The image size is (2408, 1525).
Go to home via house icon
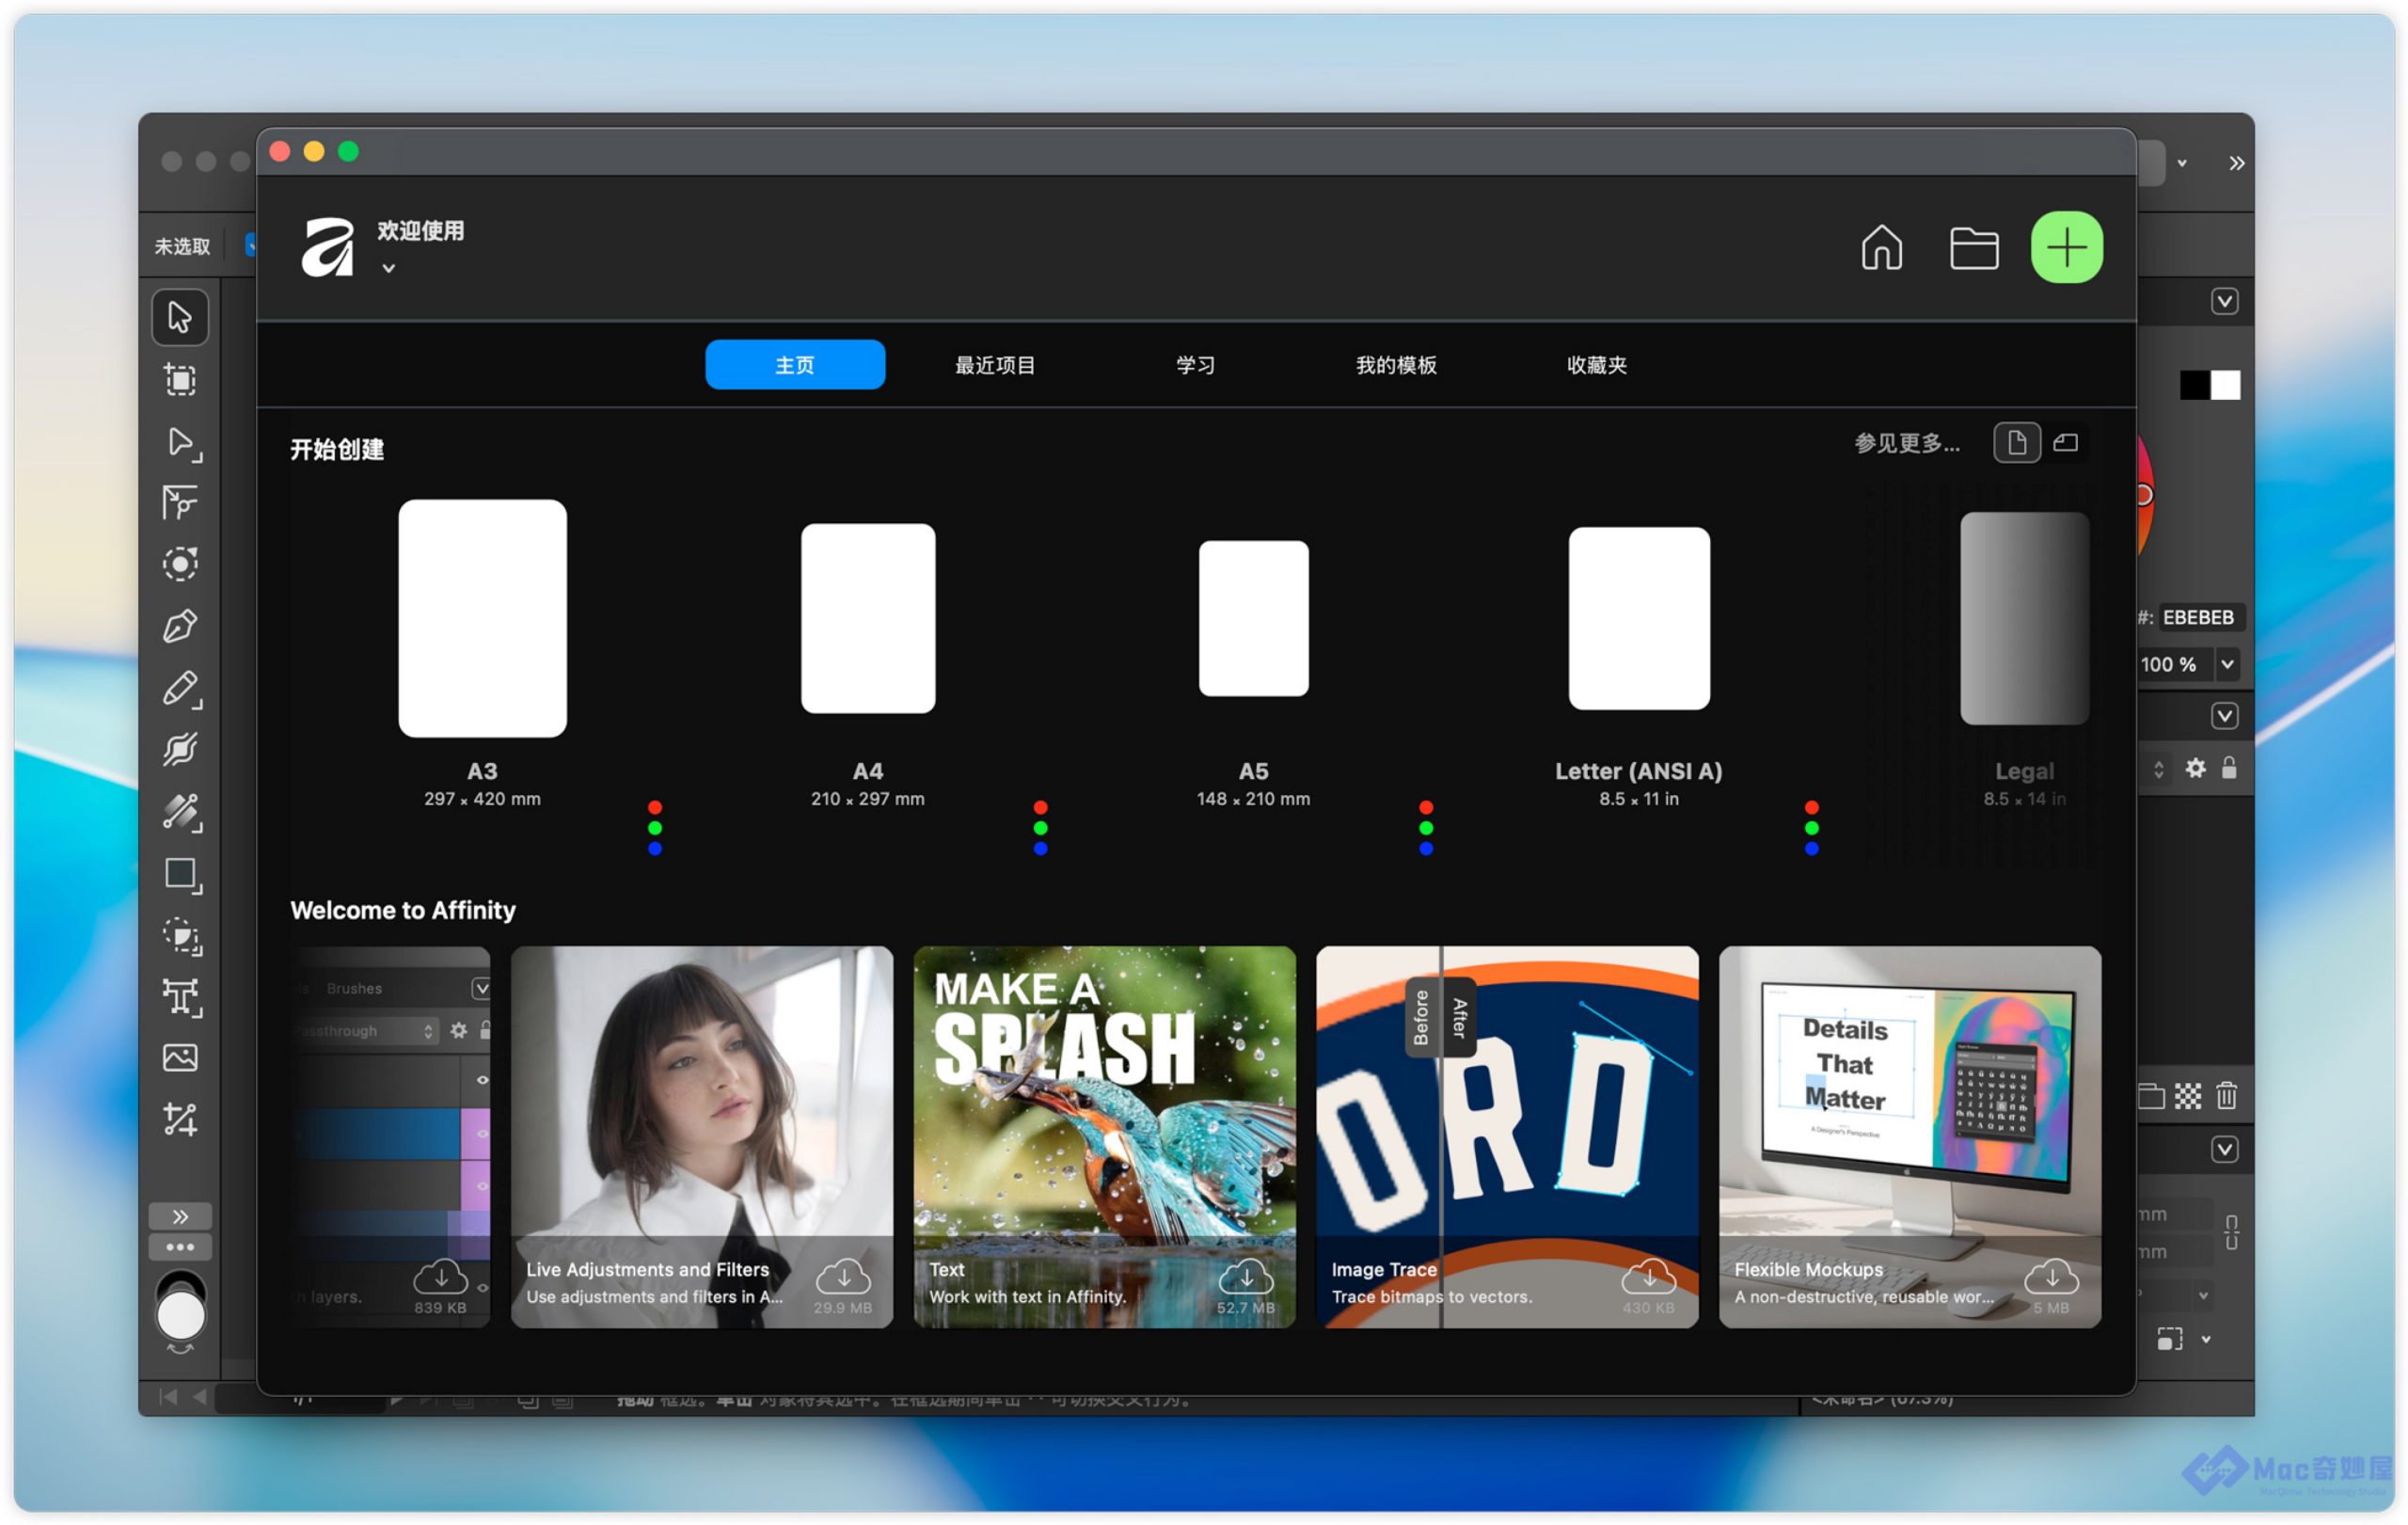click(x=1881, y=247)
